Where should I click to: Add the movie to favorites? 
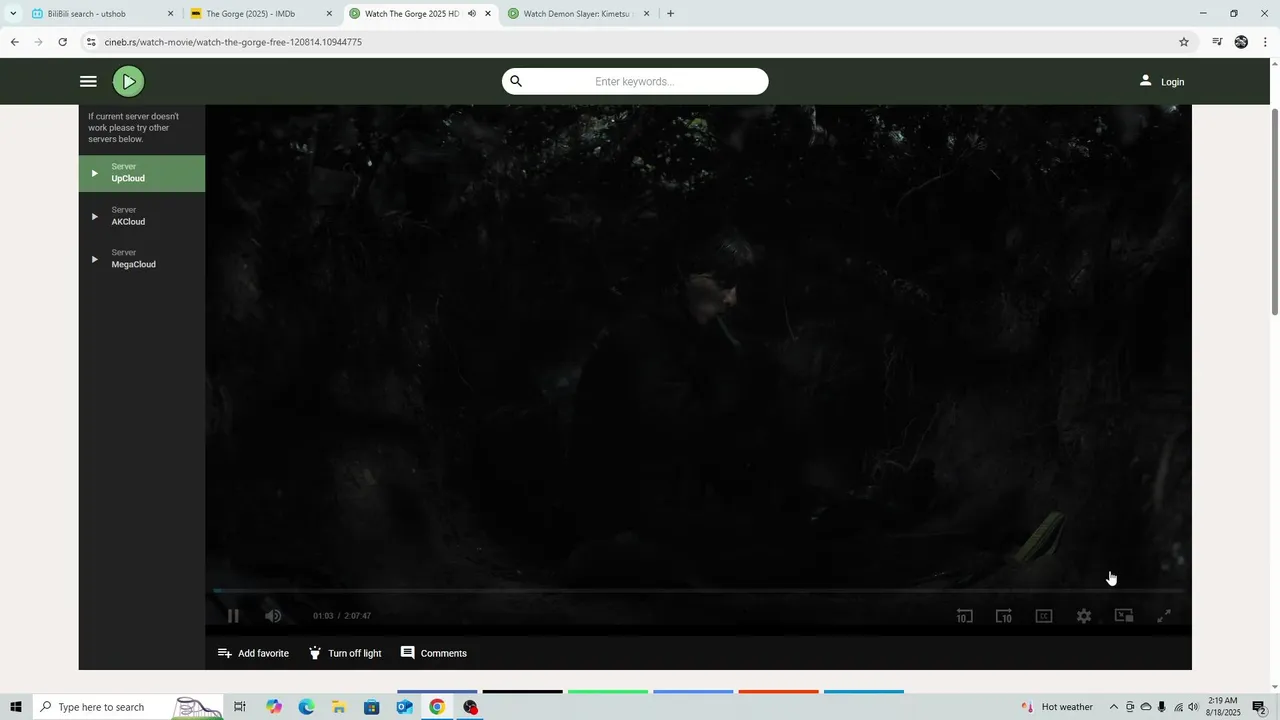tap(253, 653)
